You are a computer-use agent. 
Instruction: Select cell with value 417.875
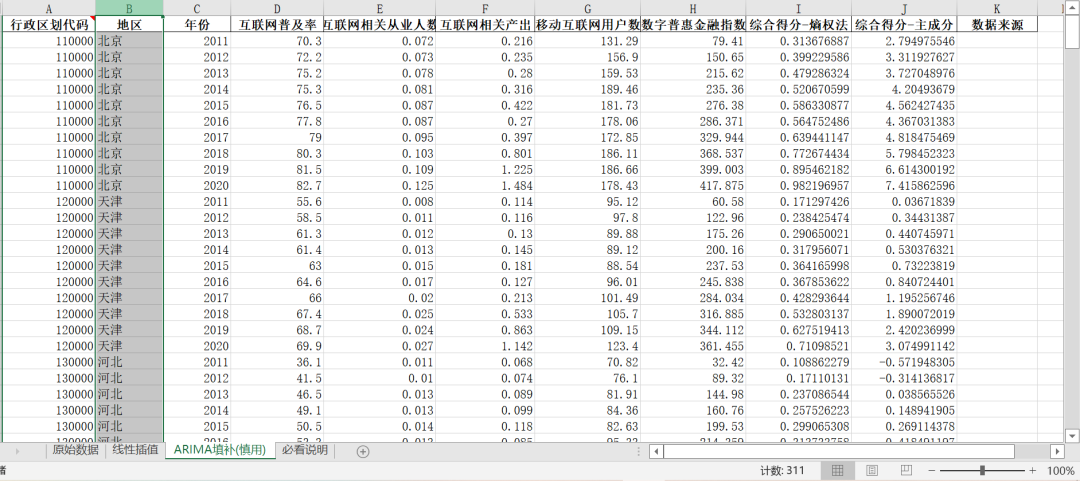(693, 185)
